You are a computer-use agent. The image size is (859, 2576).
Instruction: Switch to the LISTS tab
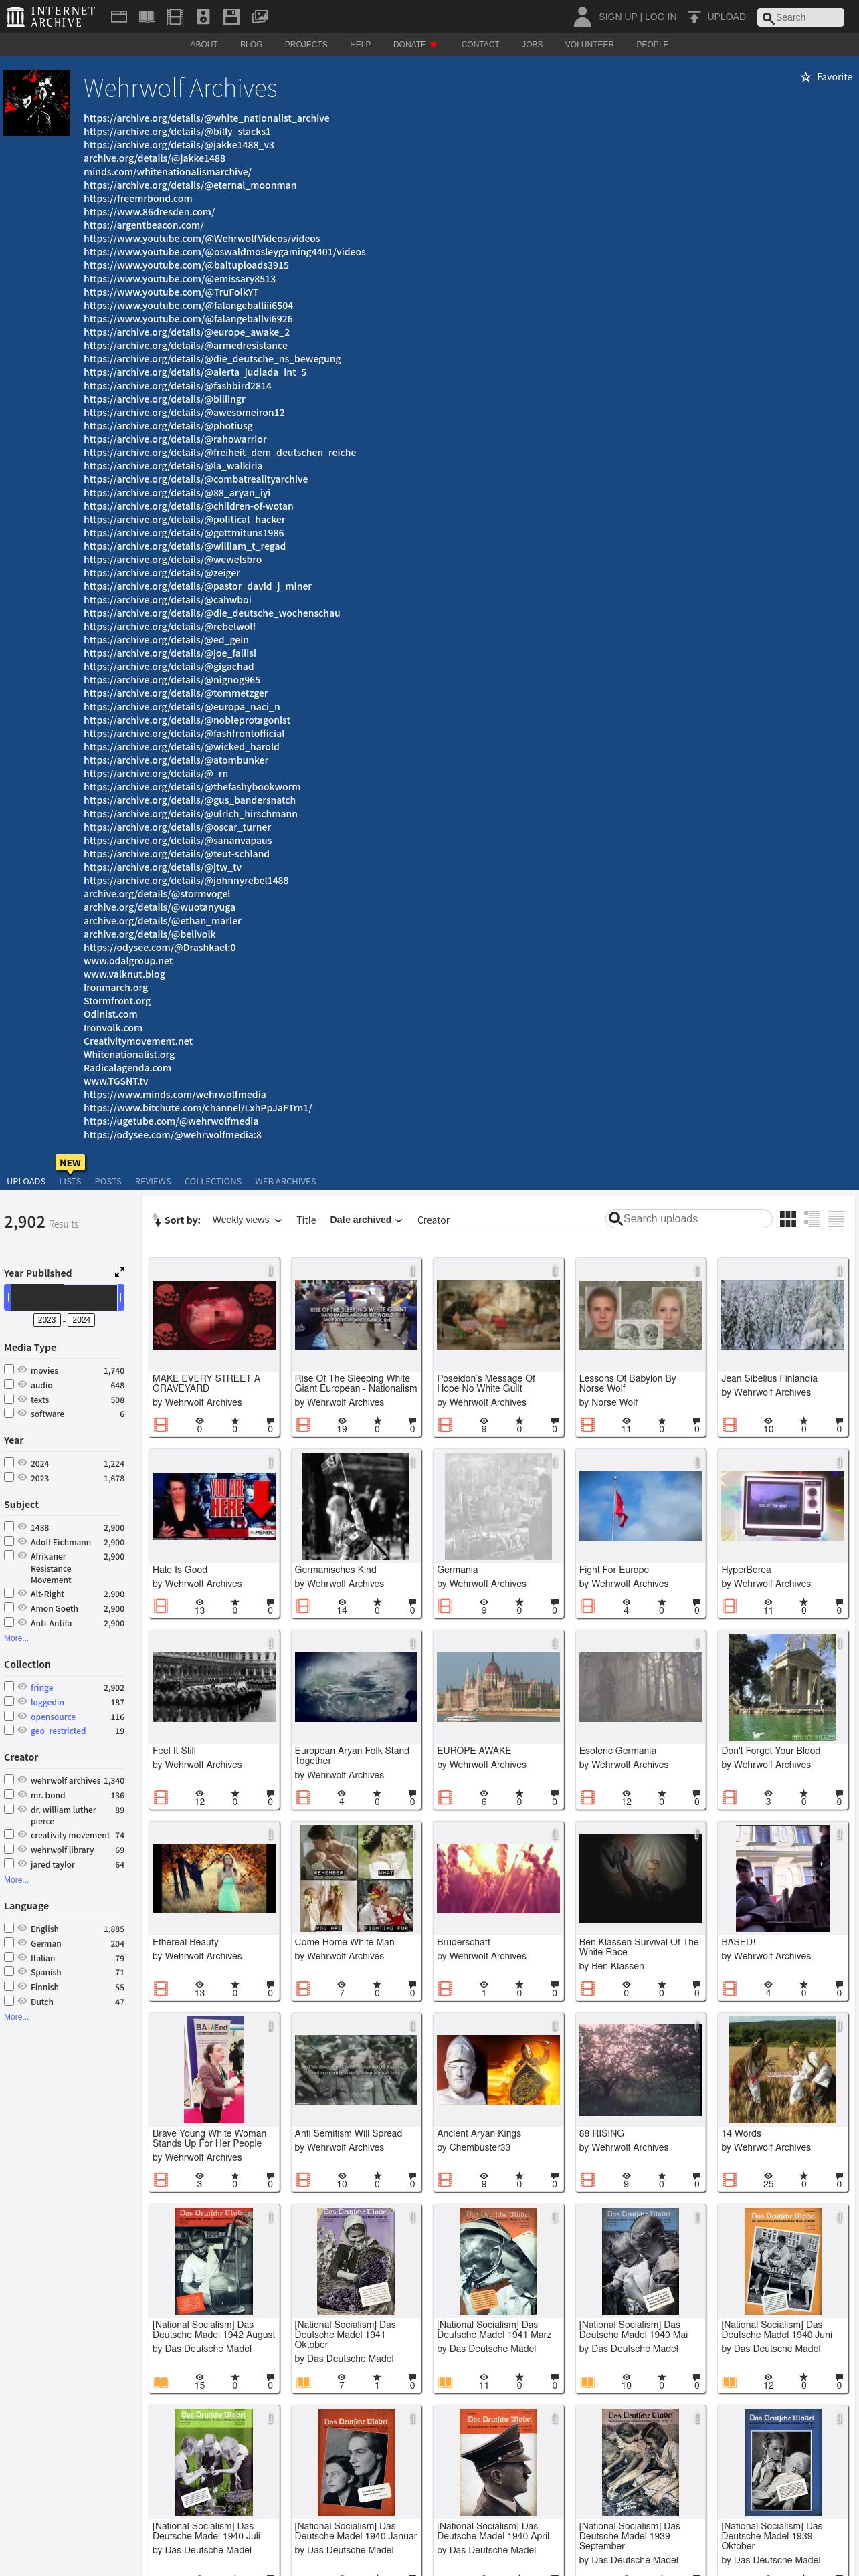(x=70, y=1181)
